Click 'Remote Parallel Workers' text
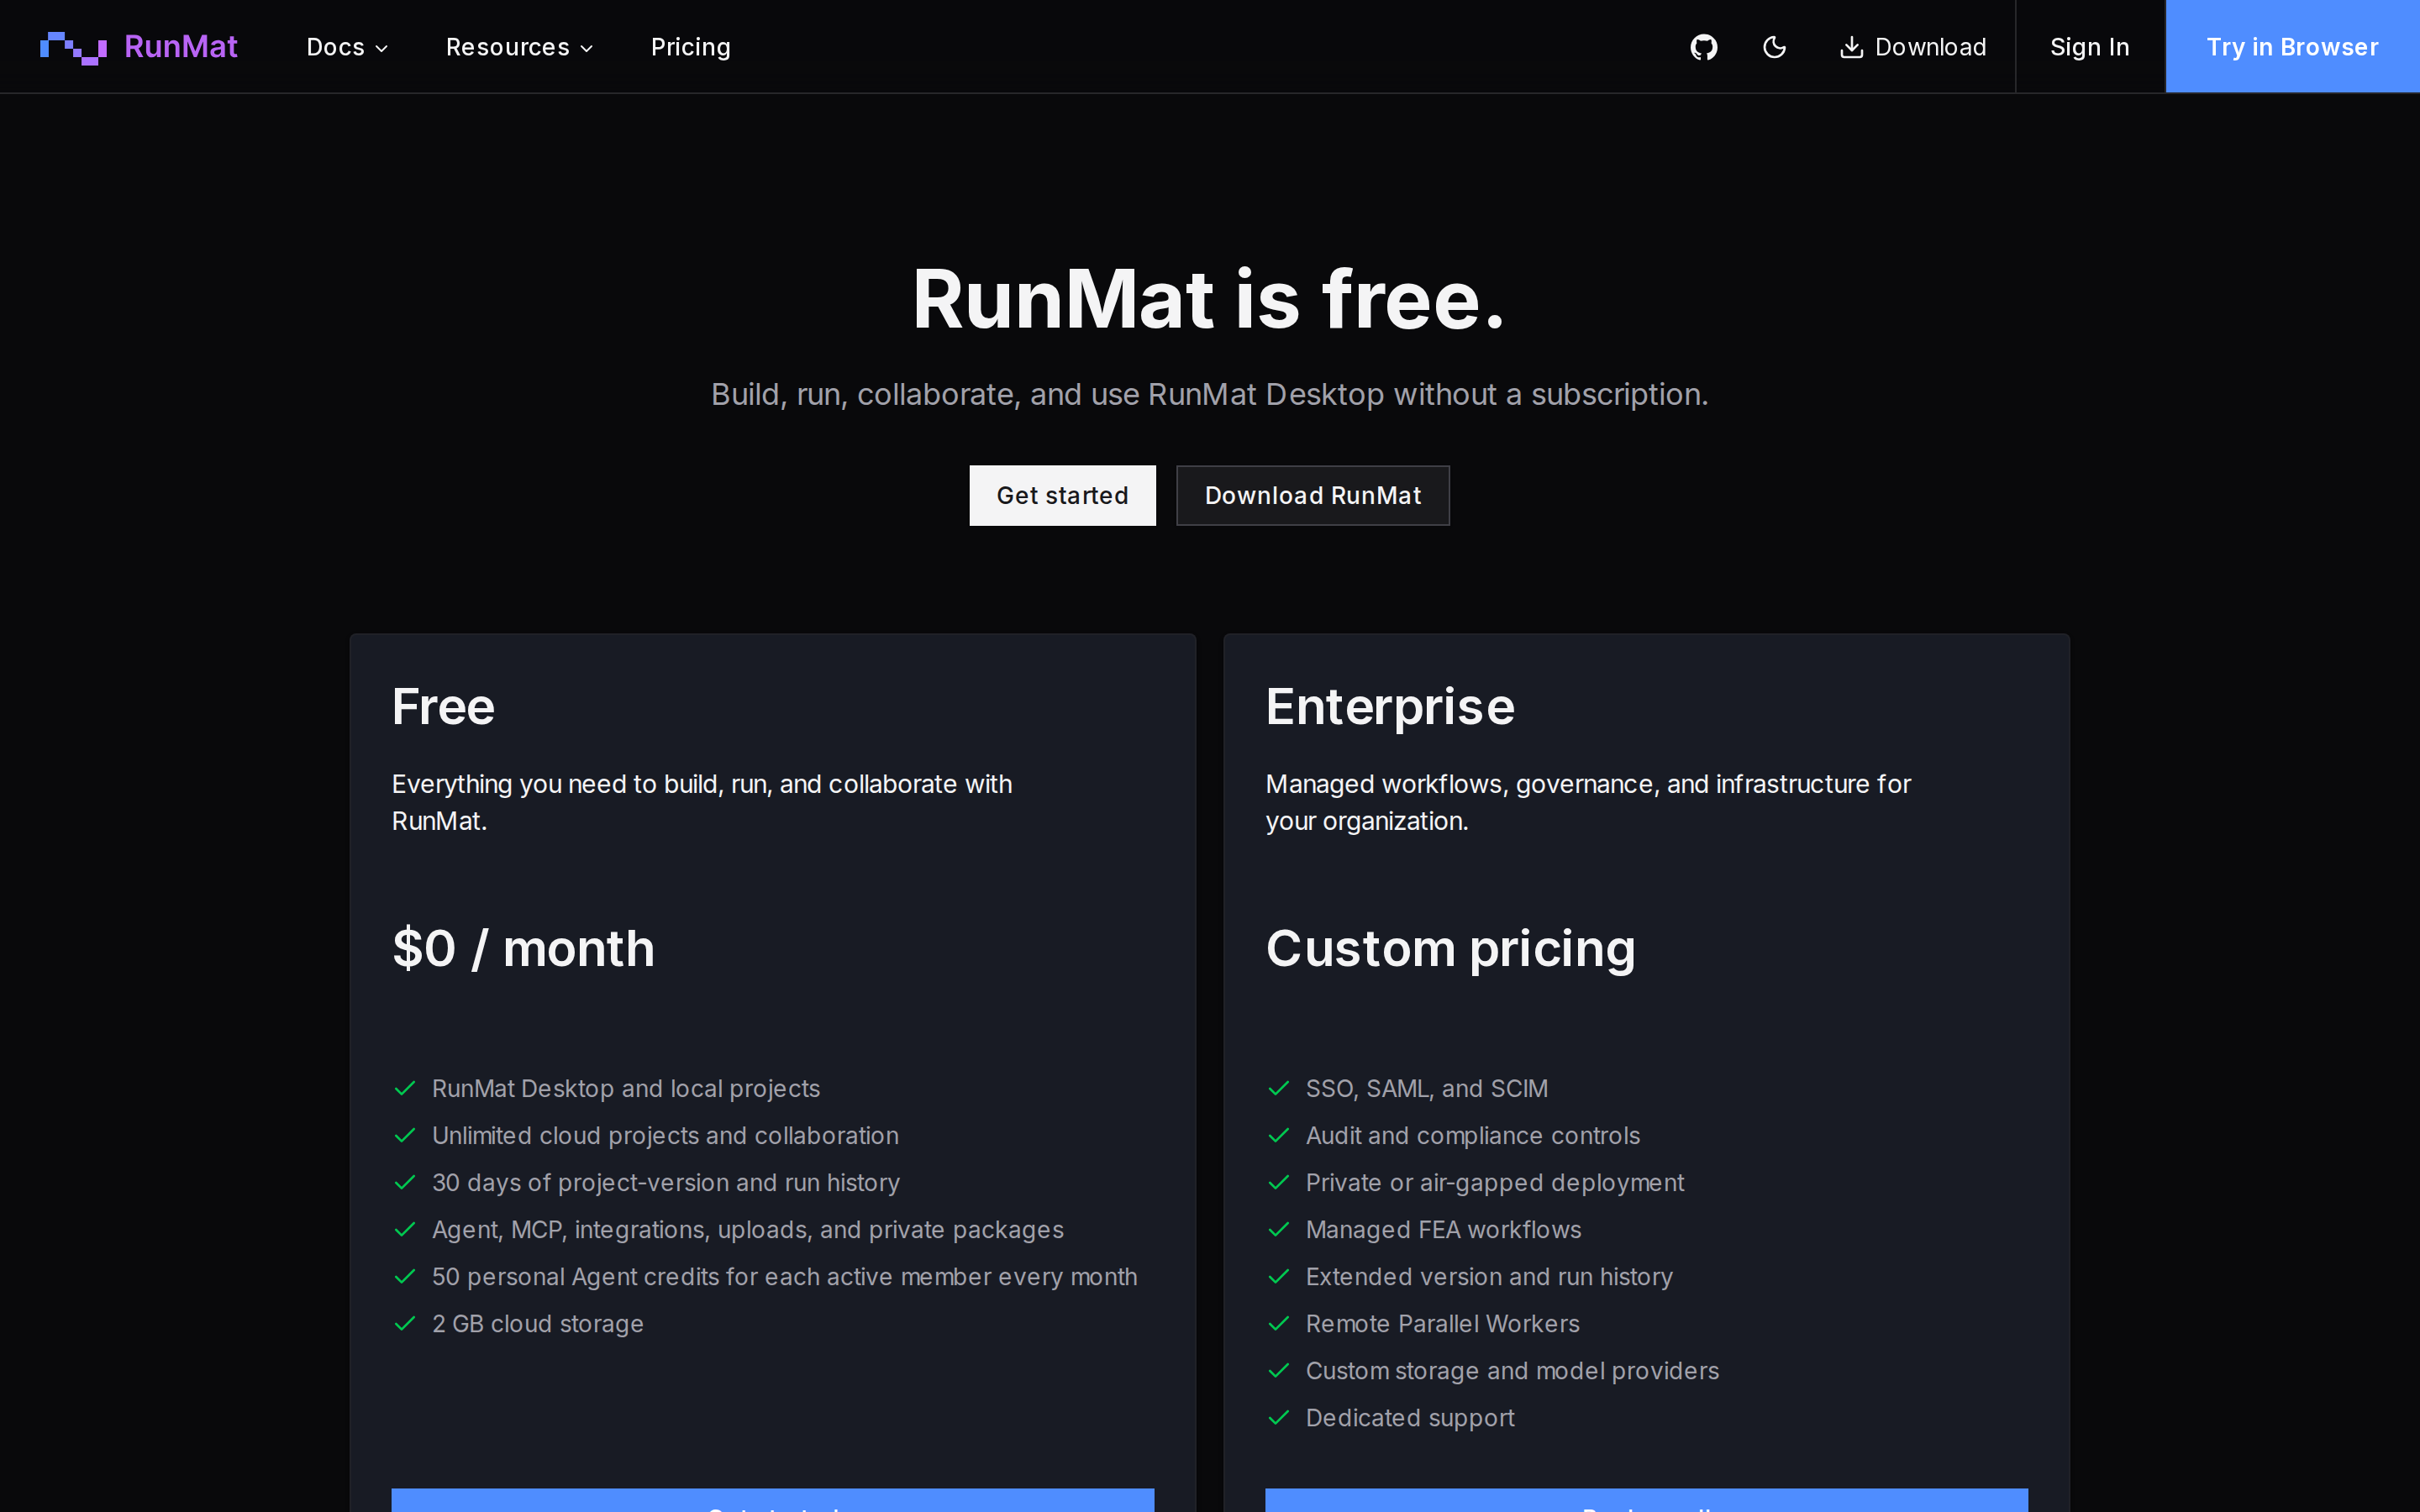Image resolution: width=2420 pixels, height=1512 pixels. pos(1443,1323)
